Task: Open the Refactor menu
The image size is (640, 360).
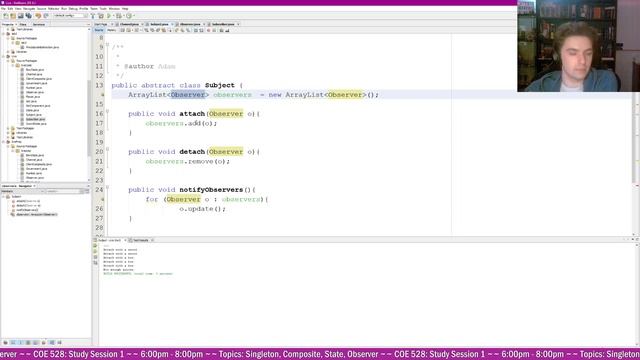Action: pyautogui.click(x=53, y=9)
